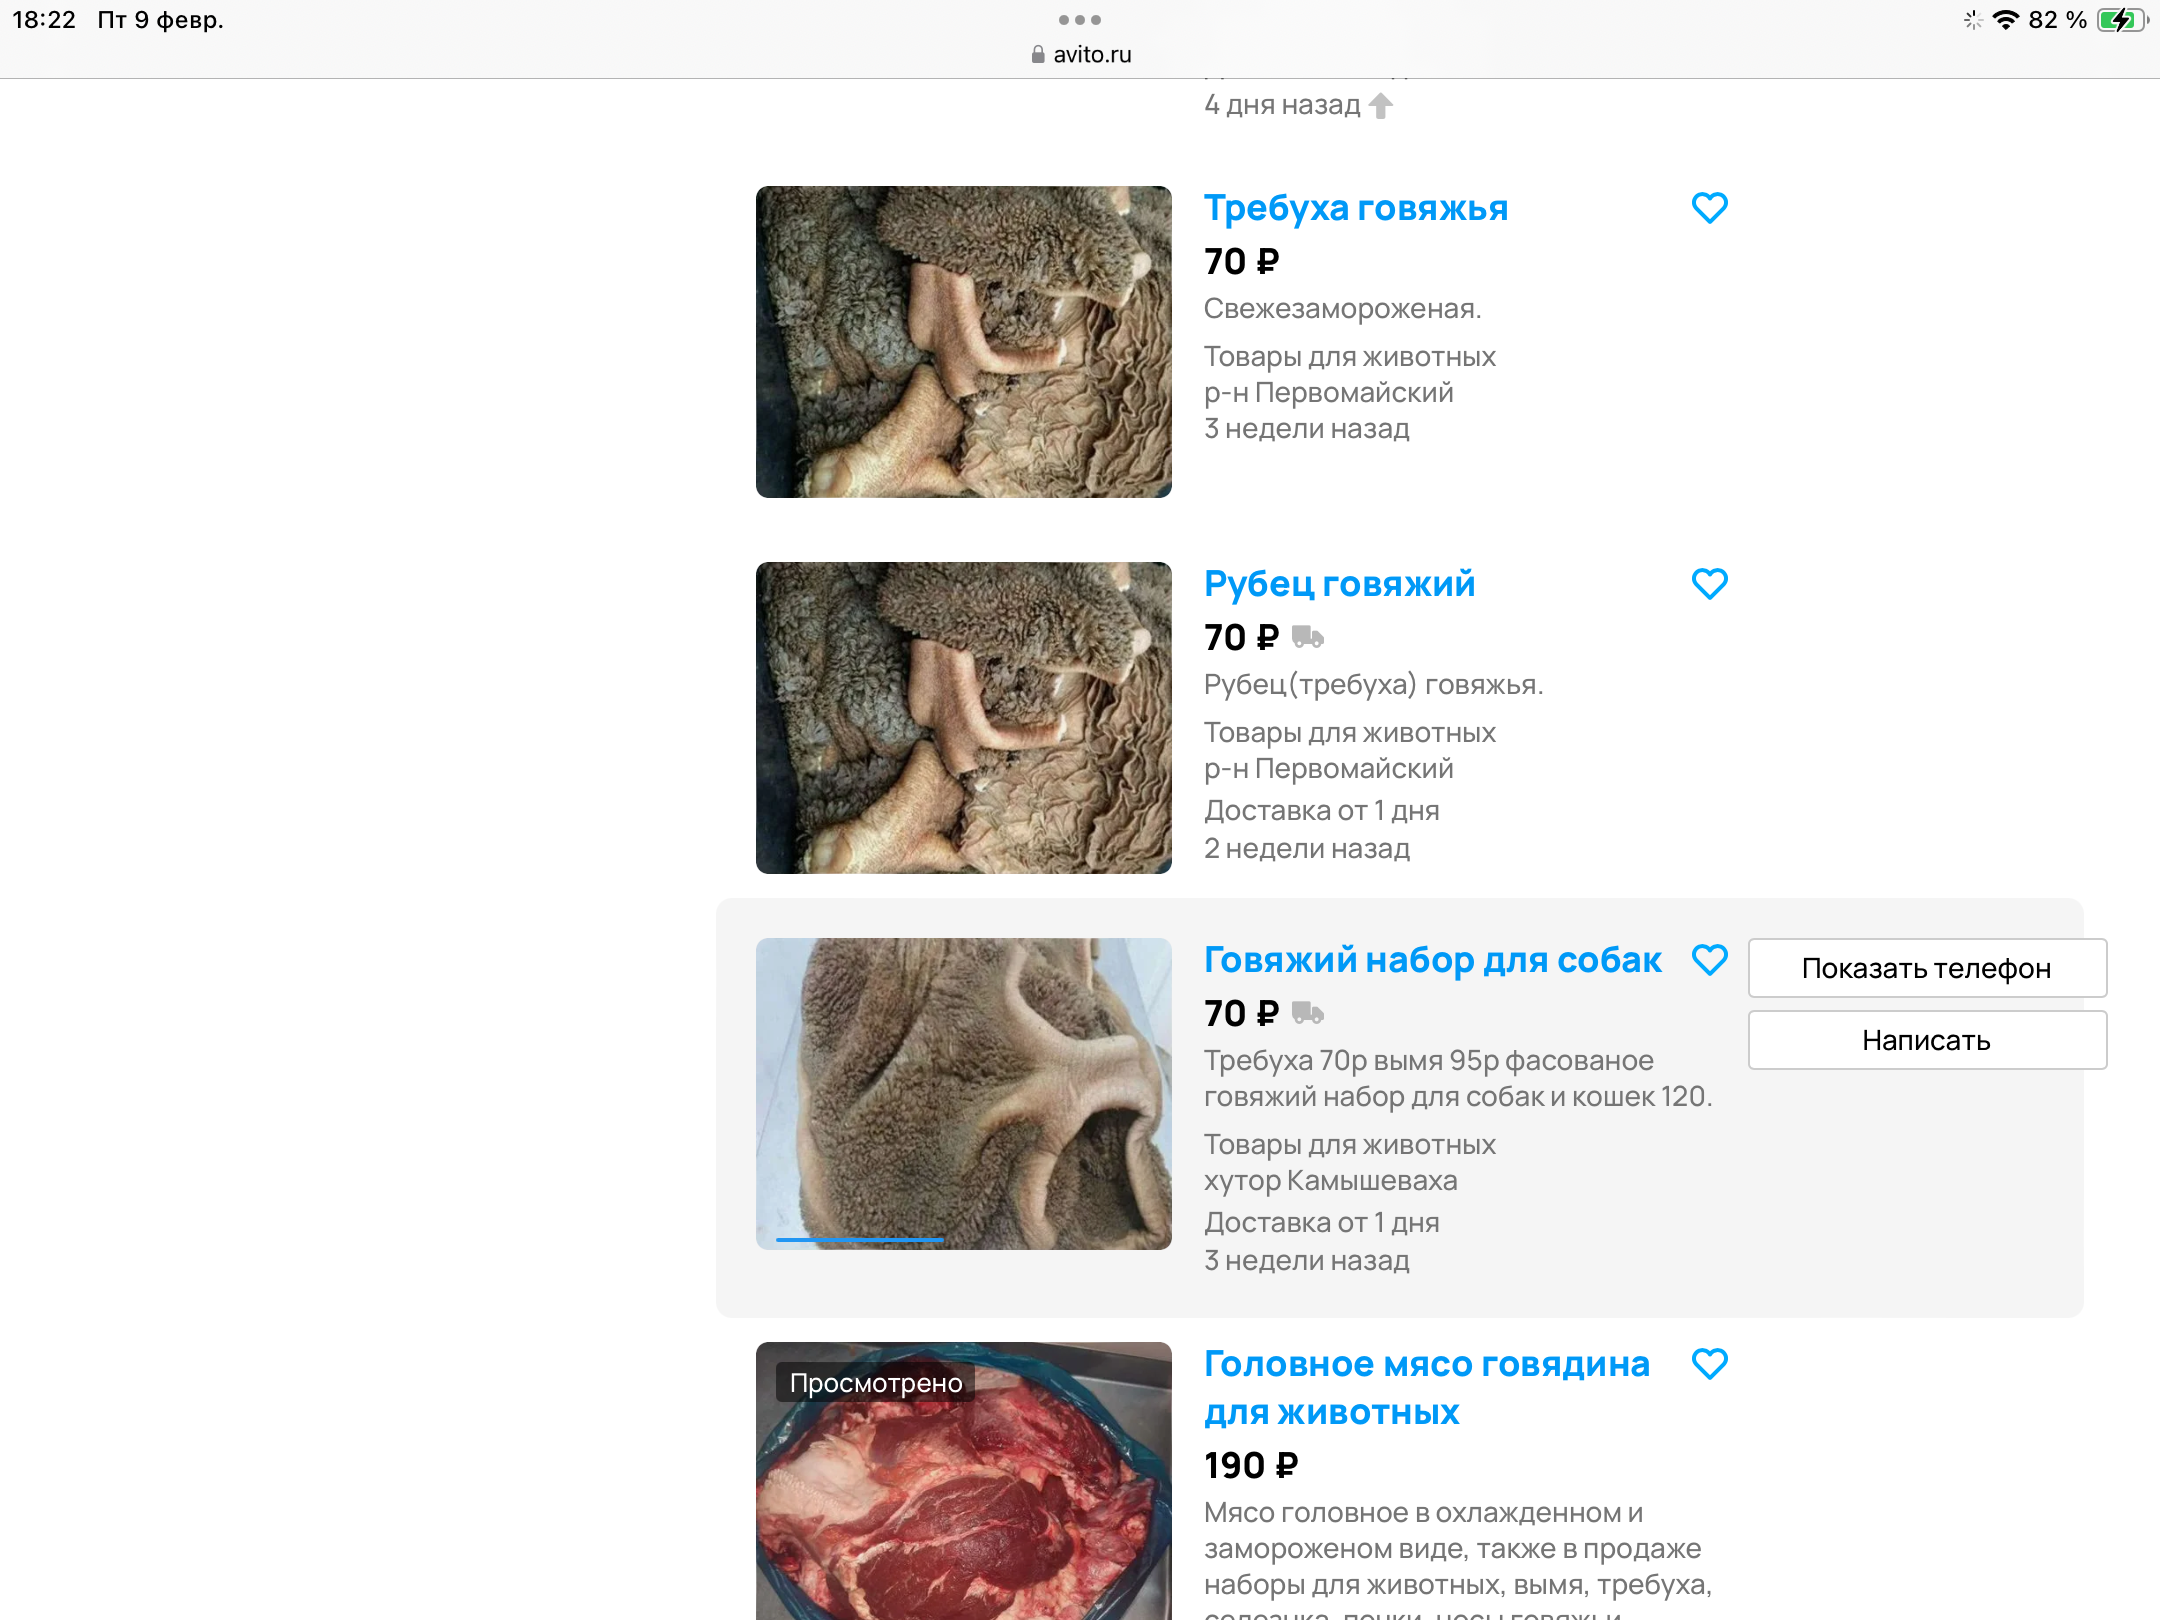Add Говяжий набор для собак to favorites
The image size is (2160, 1620).
[x=1709, y=960]
